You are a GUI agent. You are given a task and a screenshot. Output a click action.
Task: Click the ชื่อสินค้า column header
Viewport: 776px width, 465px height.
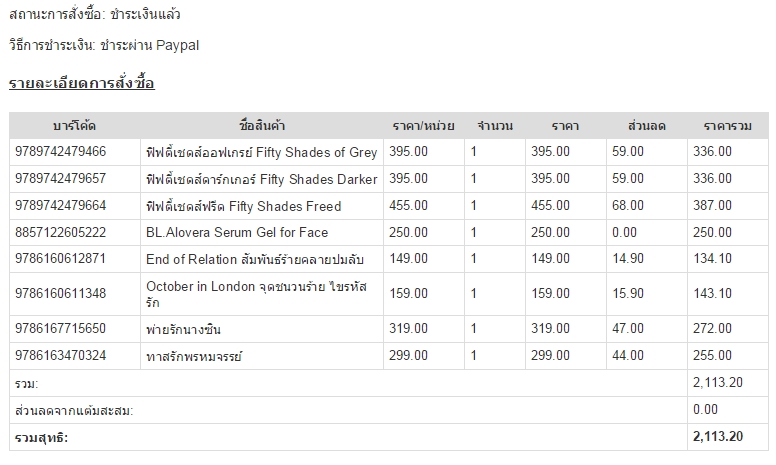coord(262,126)
